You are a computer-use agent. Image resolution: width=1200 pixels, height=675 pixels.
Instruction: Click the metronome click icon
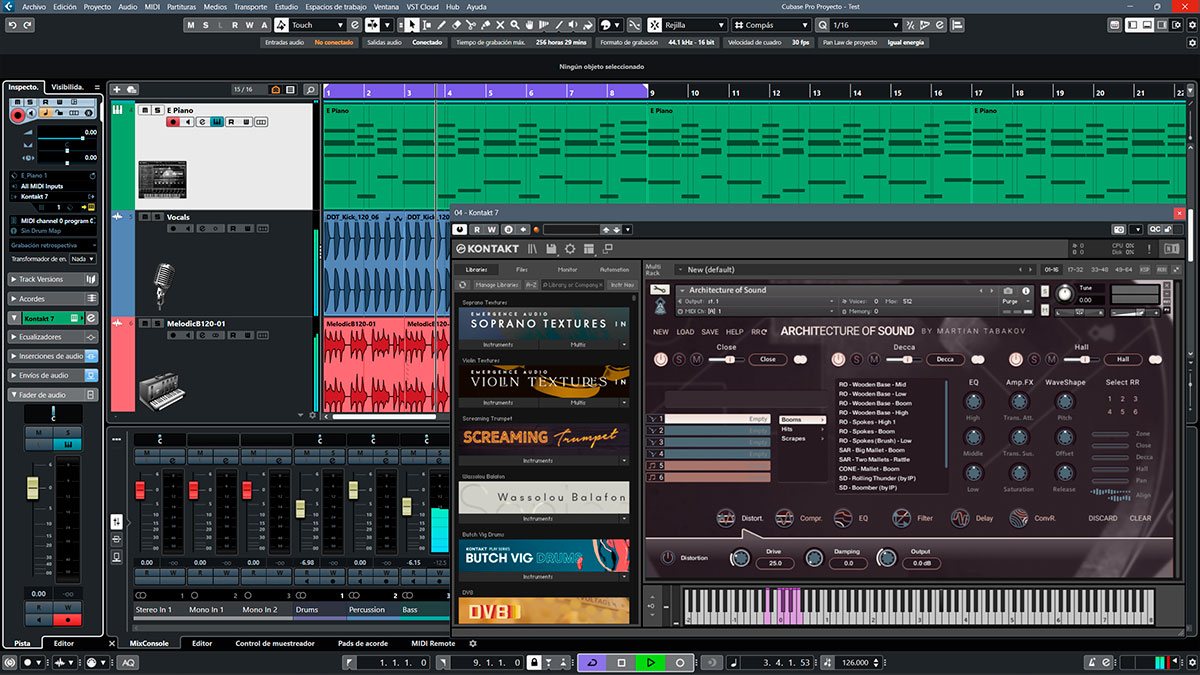click(1093, 662)
